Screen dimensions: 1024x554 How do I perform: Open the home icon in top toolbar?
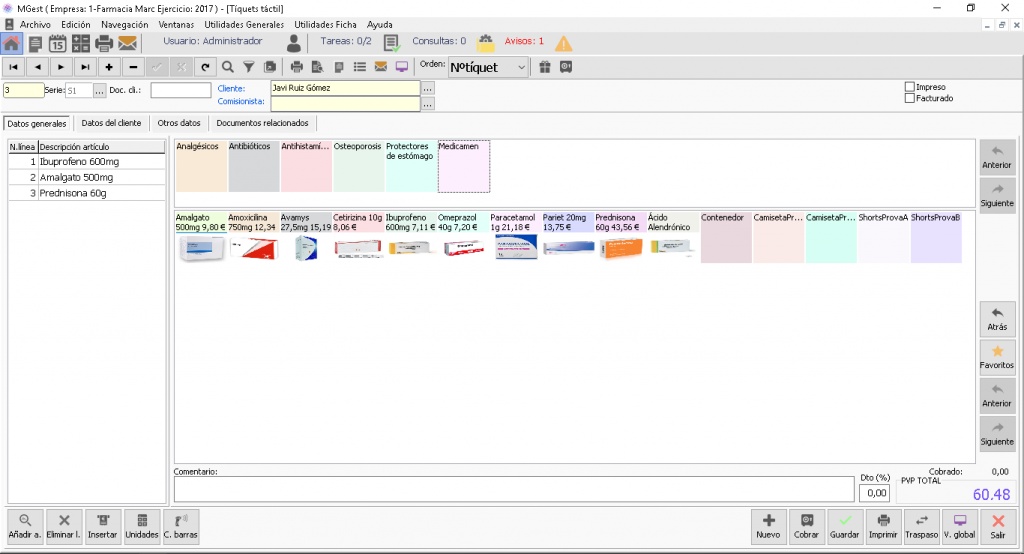(x=12, y=44)
